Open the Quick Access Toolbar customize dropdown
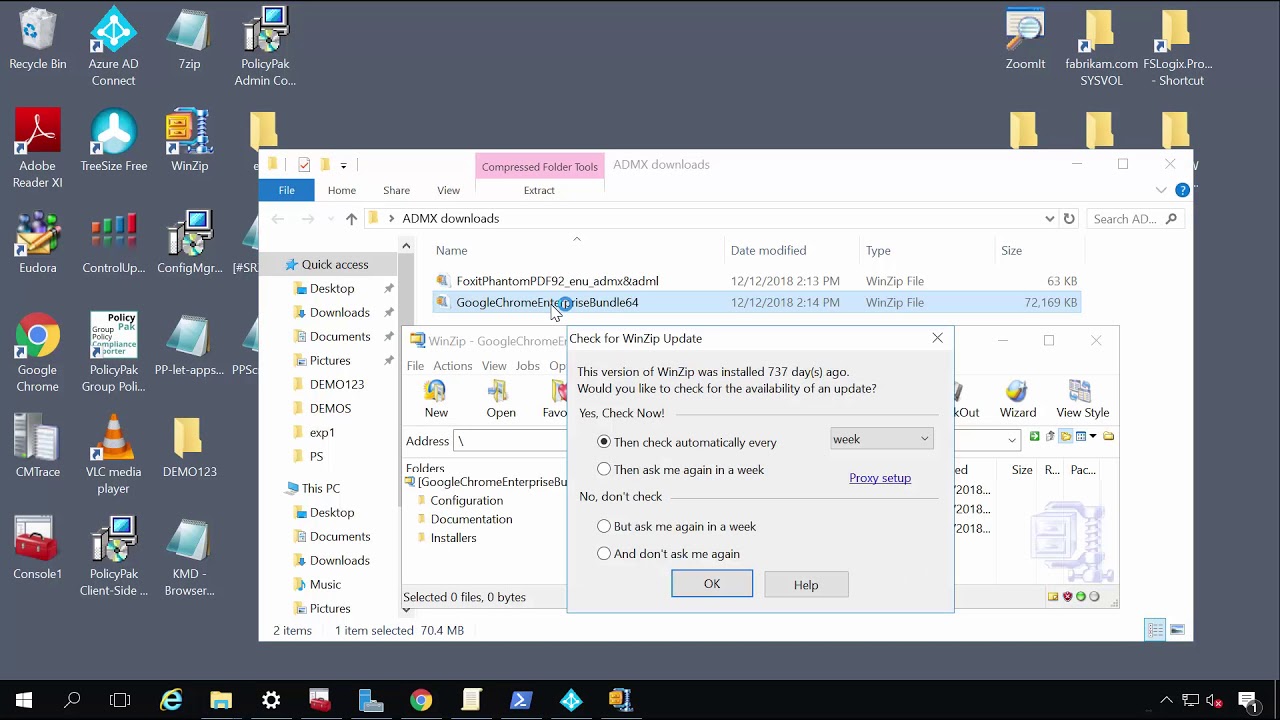This screenshot has width=1280, height=720. click(x=343, y=165)
